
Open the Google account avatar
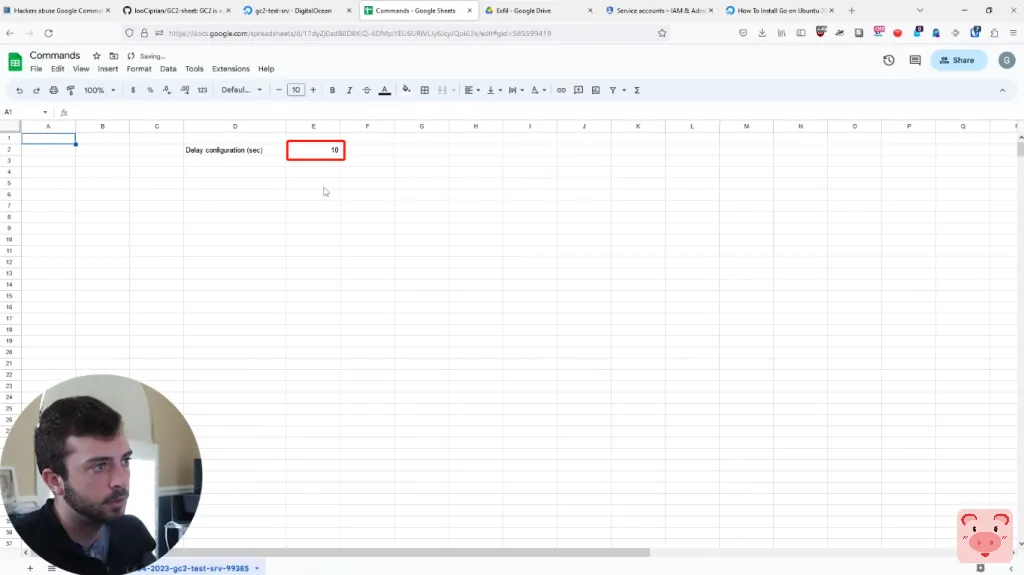point(1006,60)
